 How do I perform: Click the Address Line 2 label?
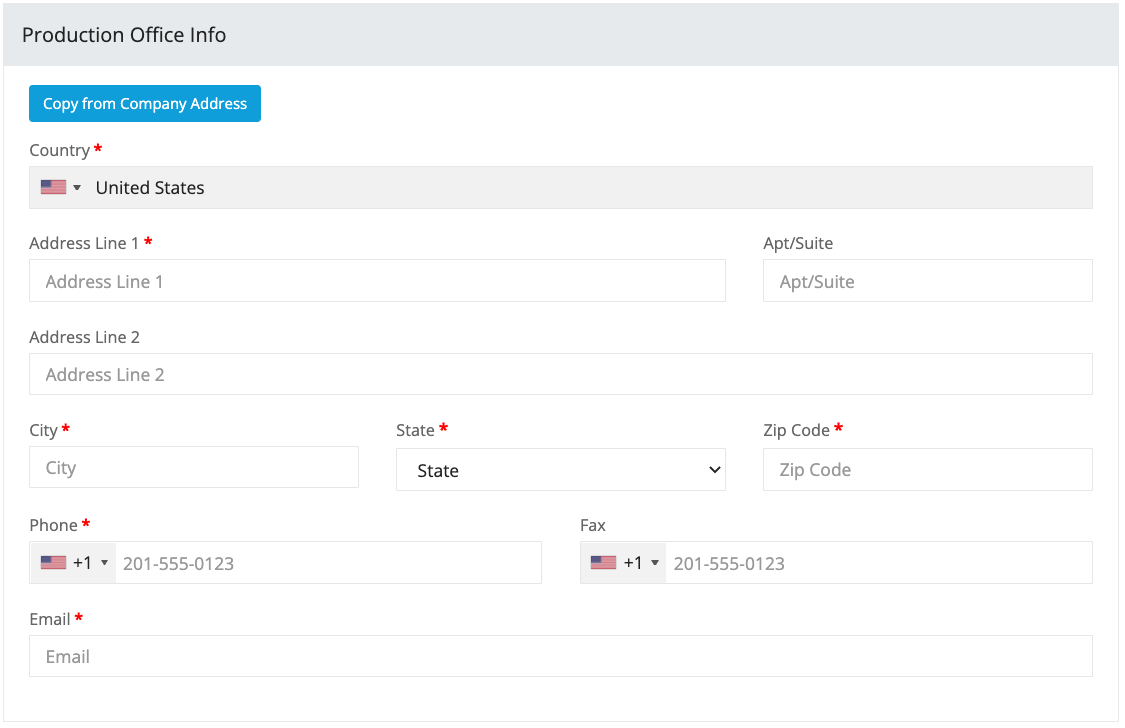[85, 337]
